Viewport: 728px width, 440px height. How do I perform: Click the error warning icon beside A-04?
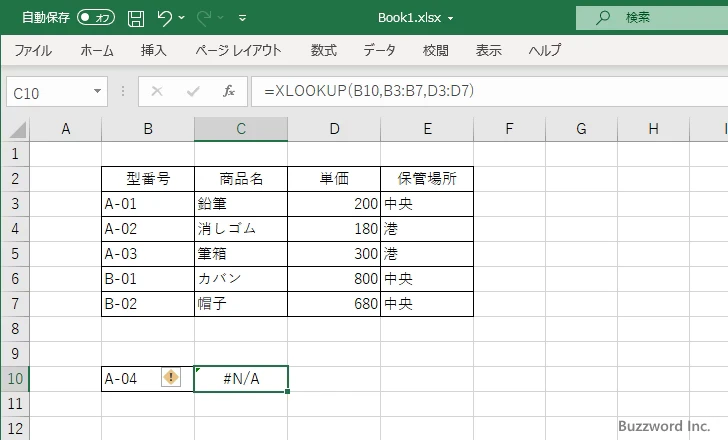coord(171,377)
